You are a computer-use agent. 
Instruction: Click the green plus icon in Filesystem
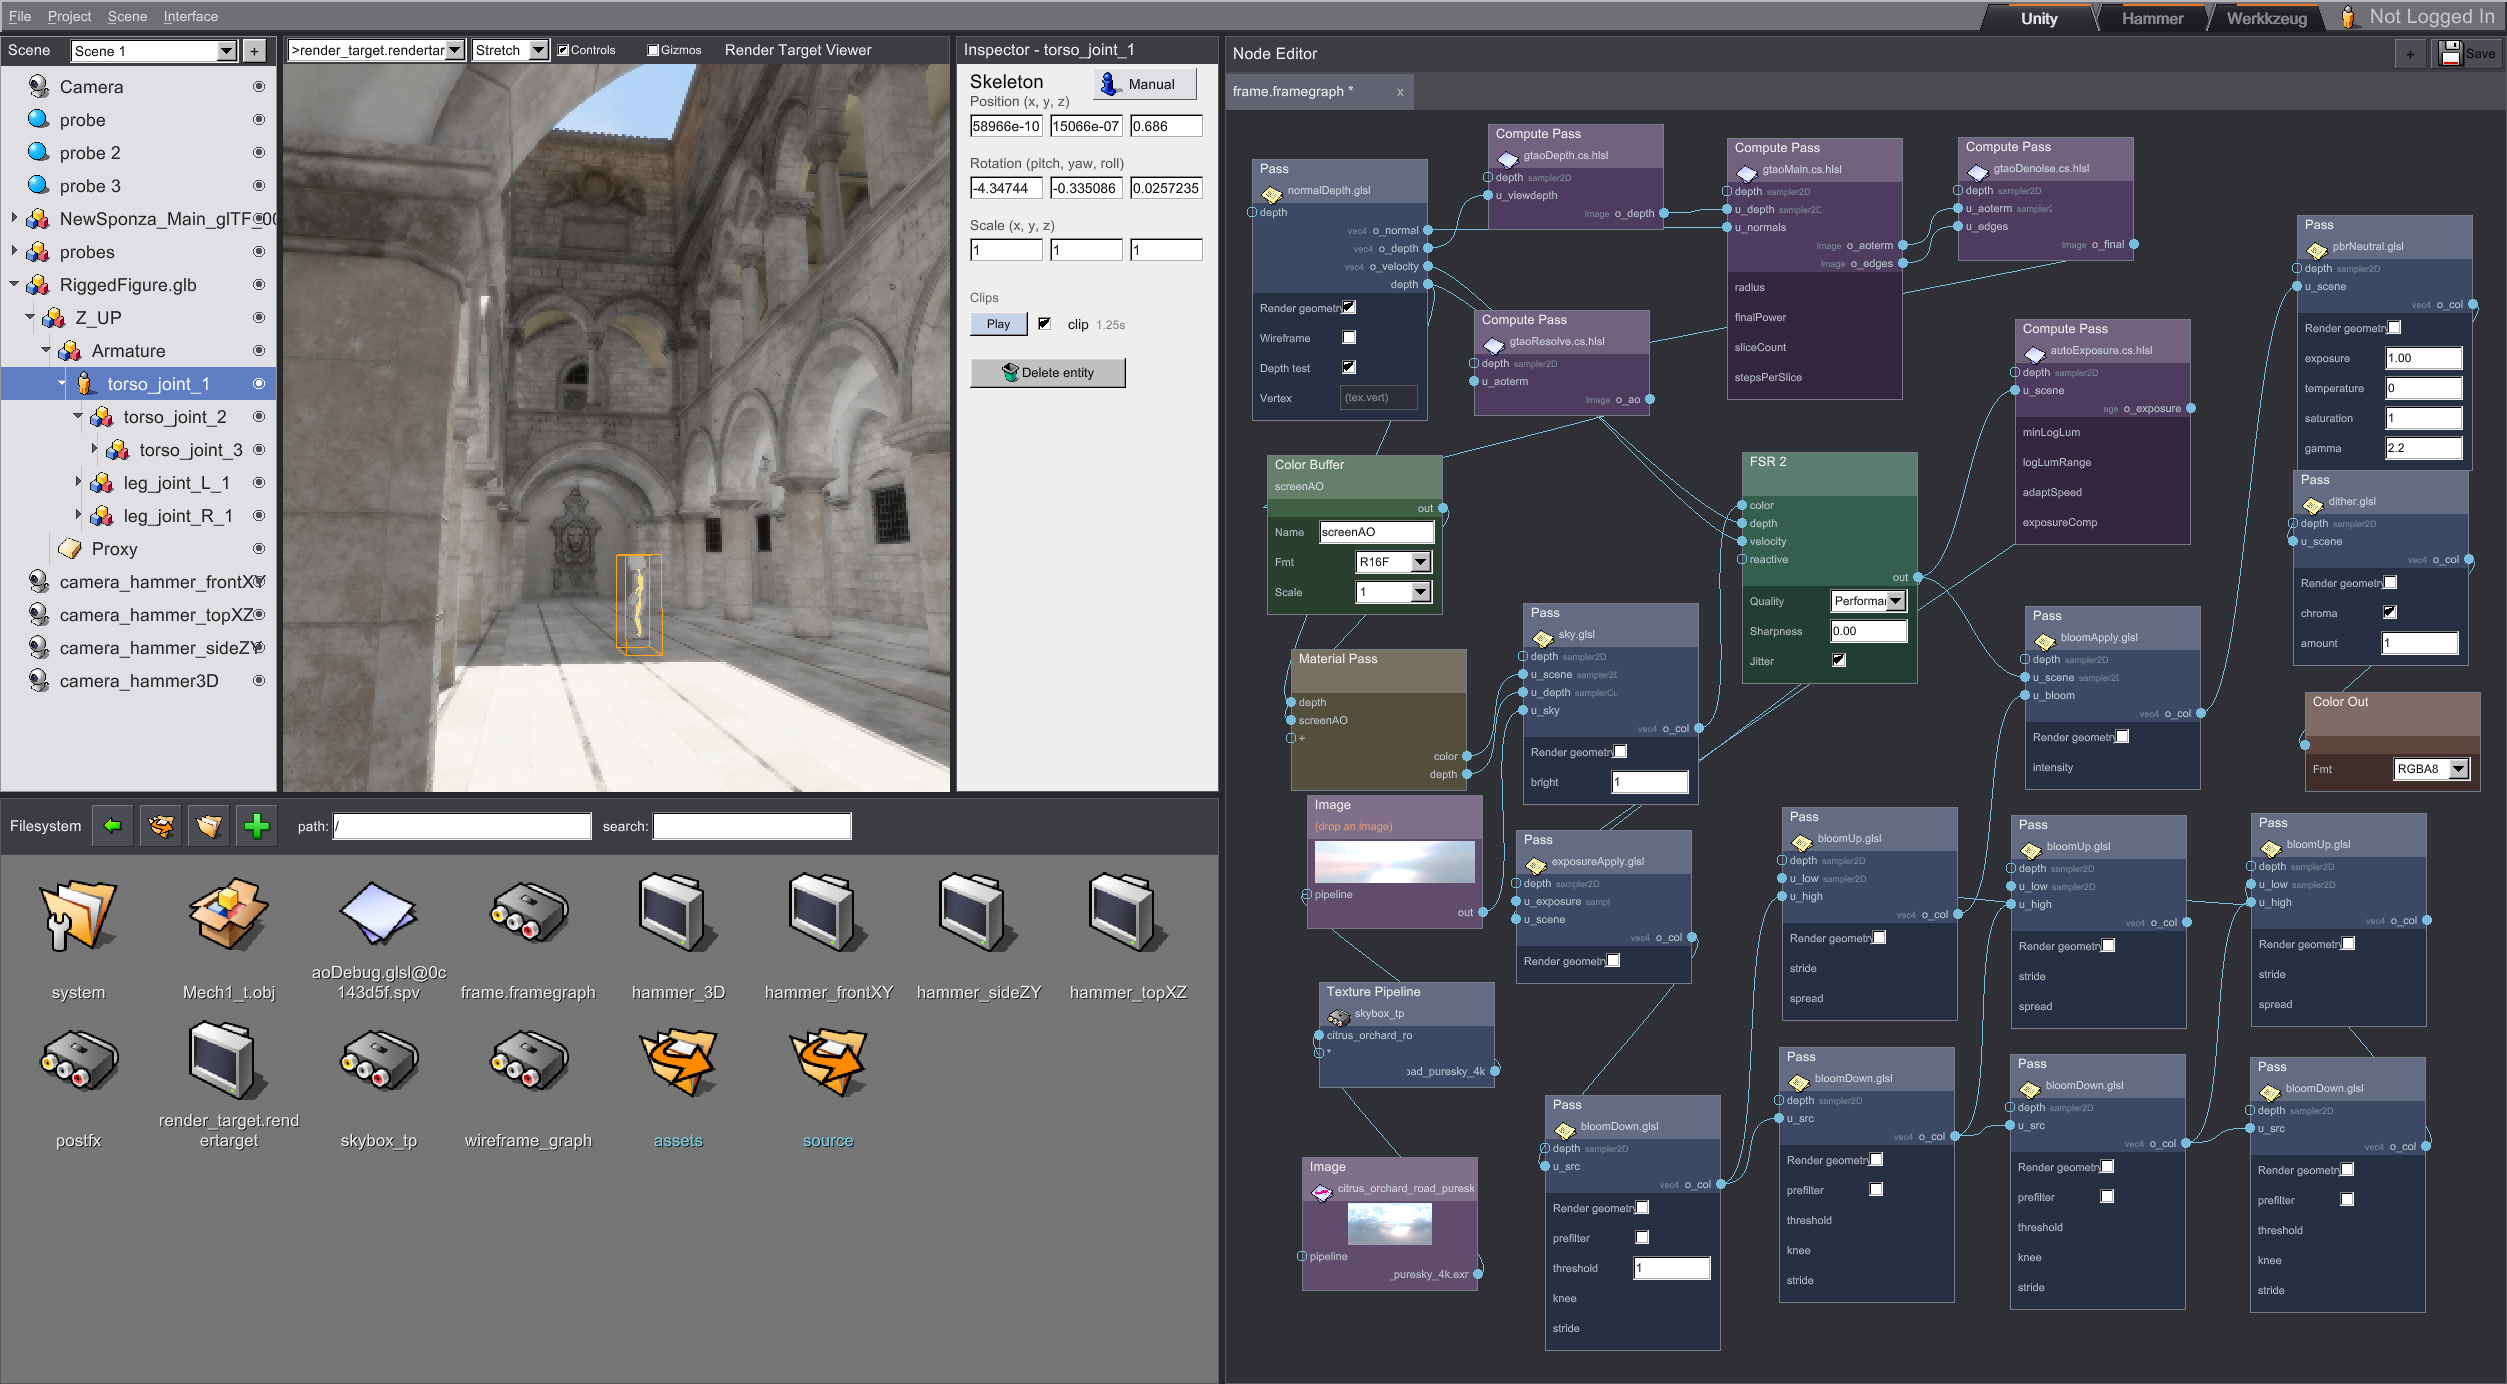[257, 826]
